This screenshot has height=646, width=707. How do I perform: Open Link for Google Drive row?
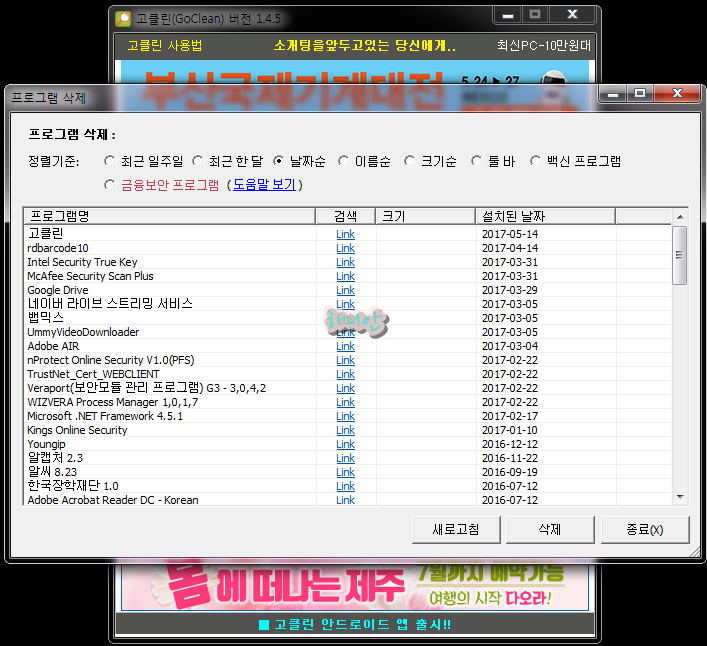click(x=345, y=290)
